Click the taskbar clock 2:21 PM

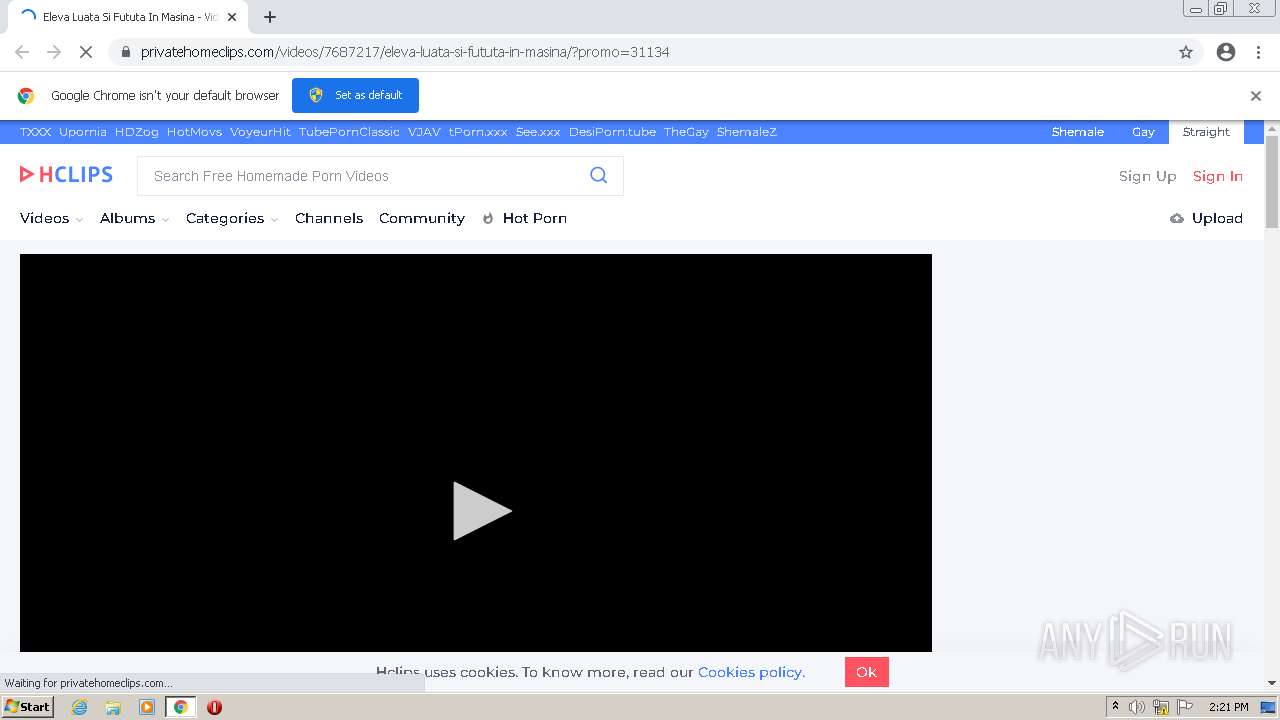click(x=1229, y=707)
